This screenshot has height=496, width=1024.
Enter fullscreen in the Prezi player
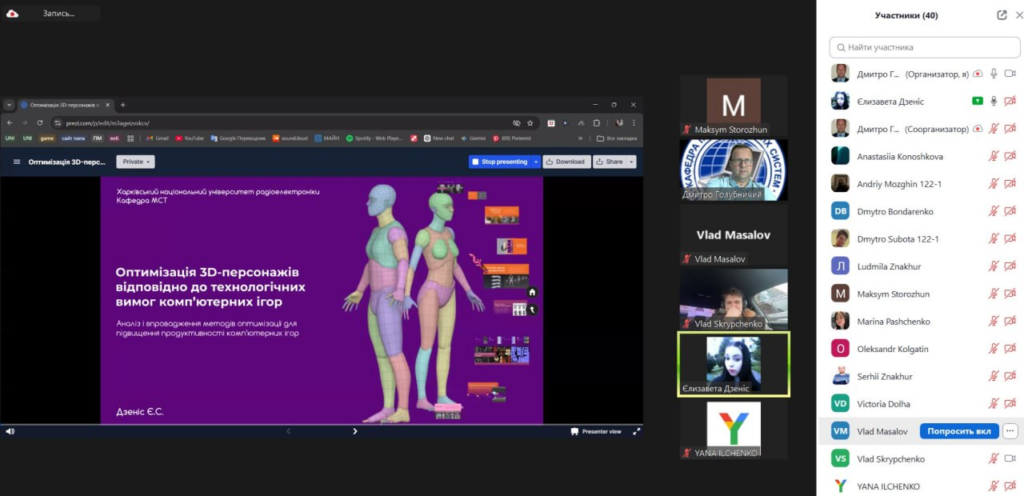point(636,431)
